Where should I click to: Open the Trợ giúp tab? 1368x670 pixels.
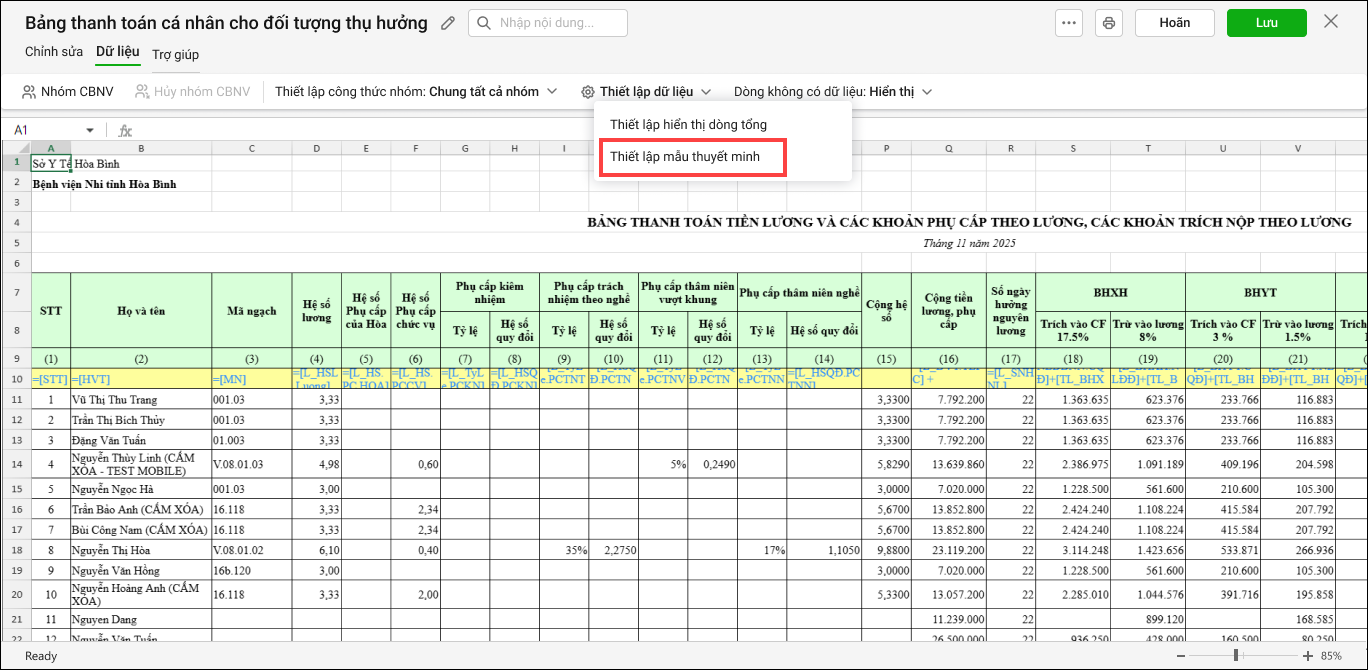tap(175, 54)
